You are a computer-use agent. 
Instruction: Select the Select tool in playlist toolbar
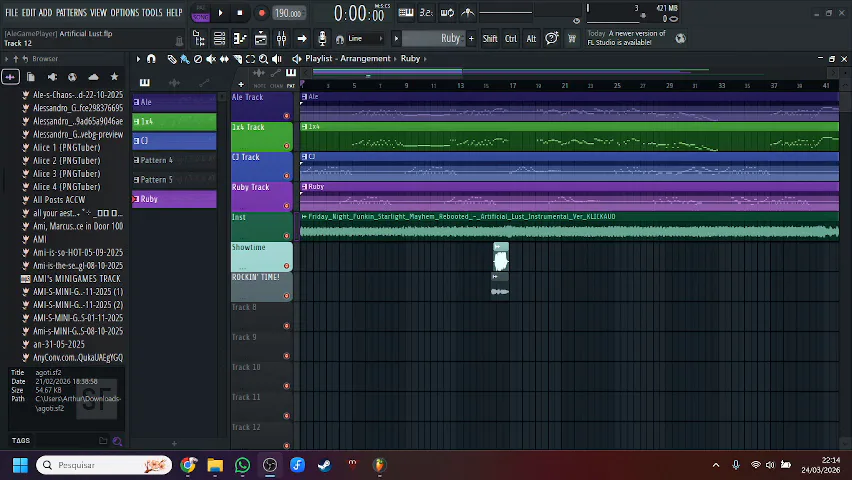(x=250, y=59)
